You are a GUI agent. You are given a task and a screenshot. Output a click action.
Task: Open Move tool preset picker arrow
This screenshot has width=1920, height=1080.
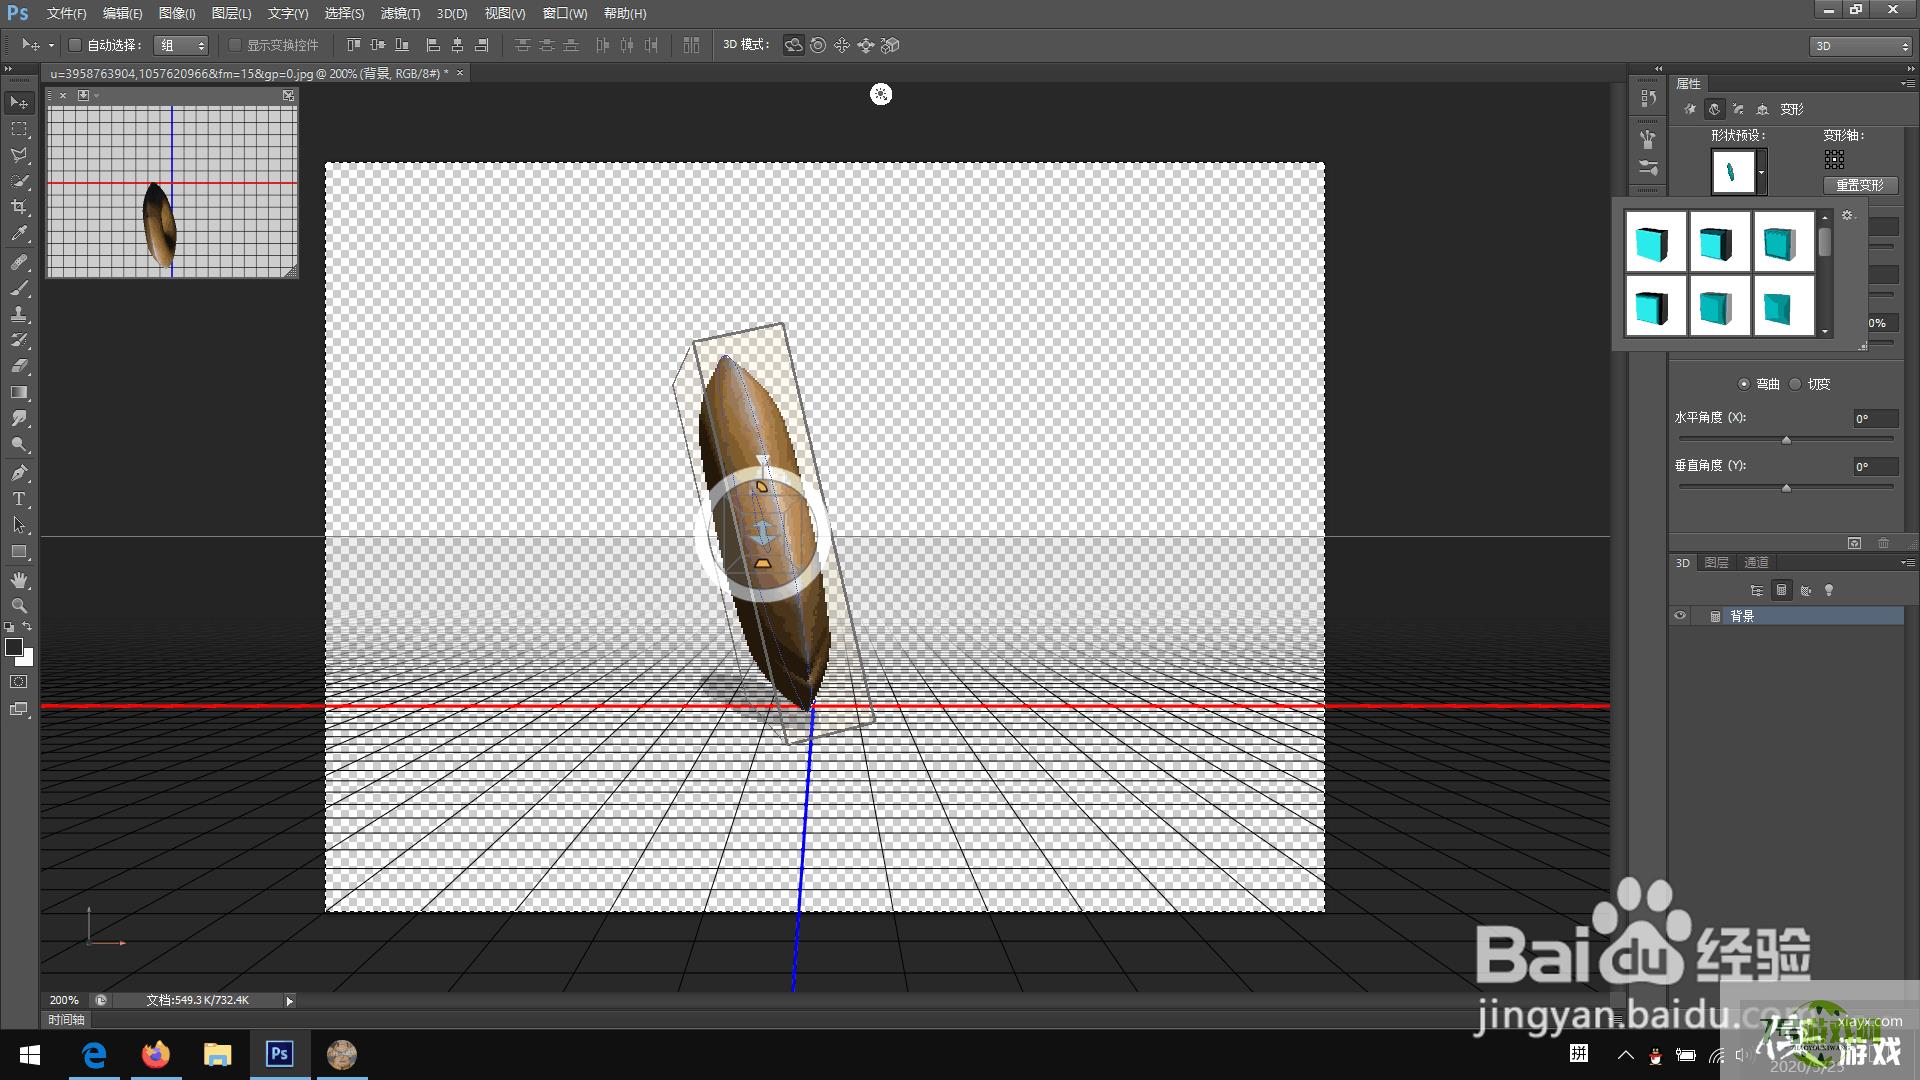51,45
